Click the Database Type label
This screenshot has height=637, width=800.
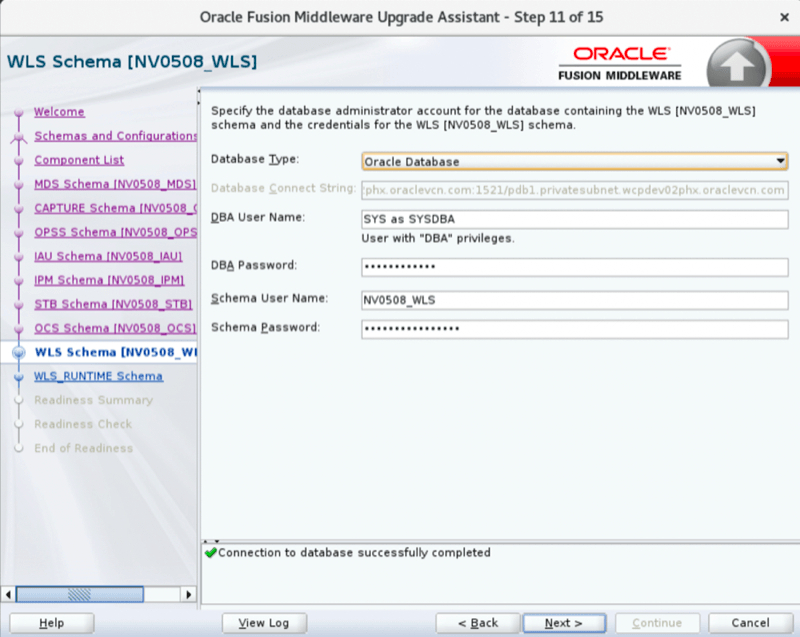255,159
